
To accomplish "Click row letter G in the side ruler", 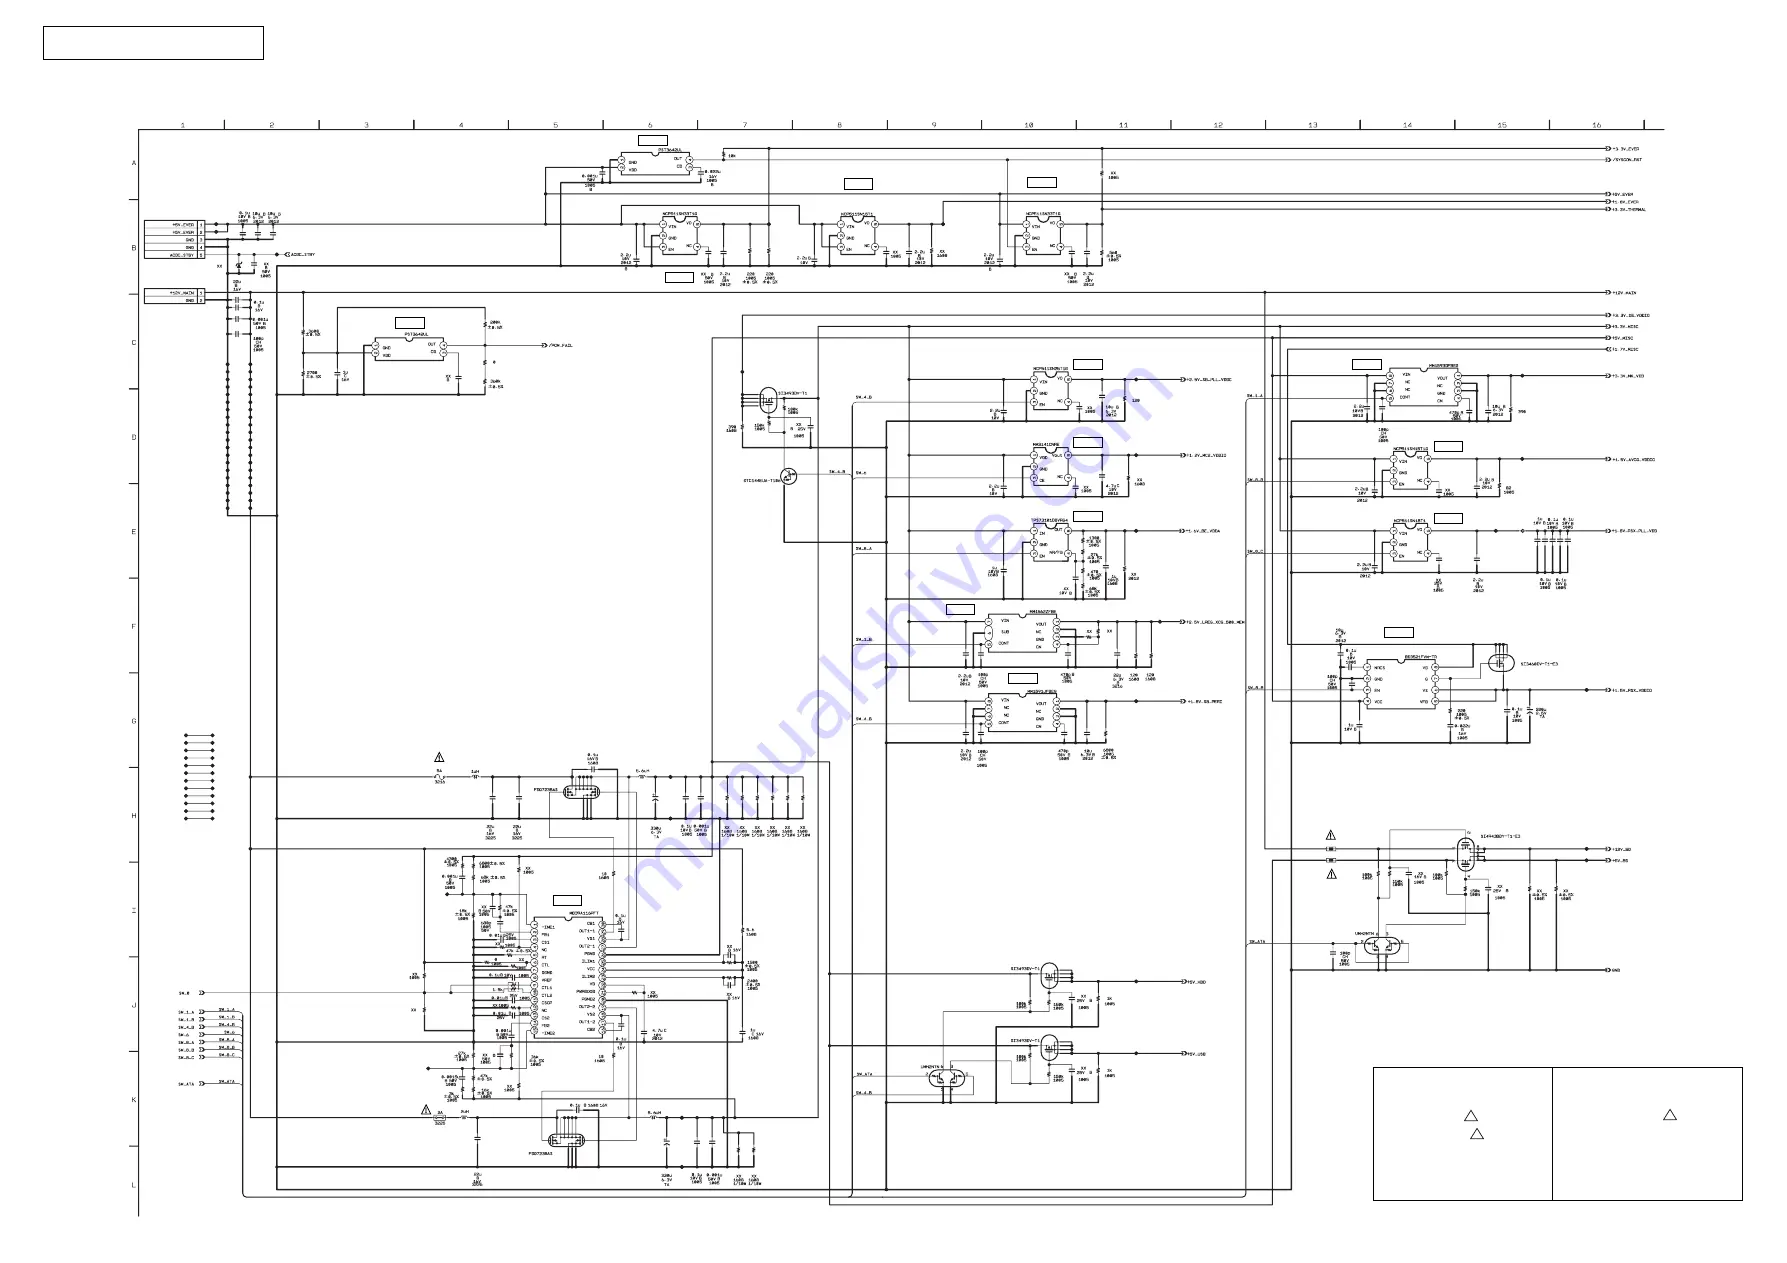I will coord(134,721).
